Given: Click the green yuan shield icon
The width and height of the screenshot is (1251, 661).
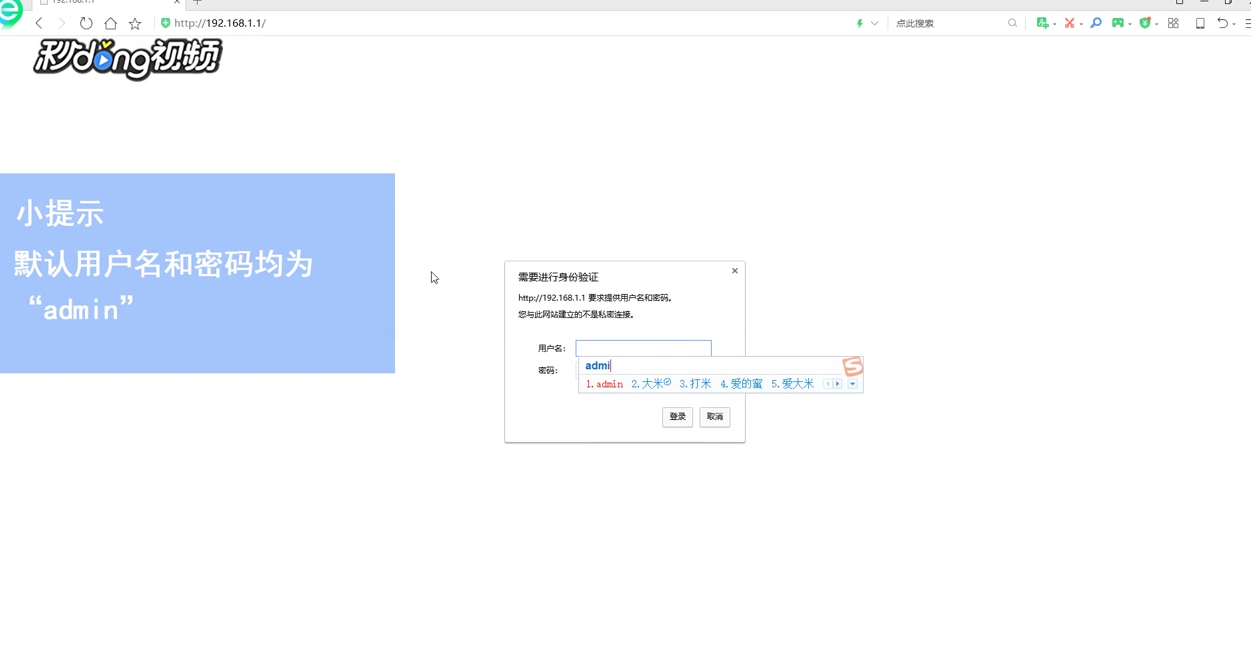Looking at the screenshot, I should click(x=1145, y=23).
